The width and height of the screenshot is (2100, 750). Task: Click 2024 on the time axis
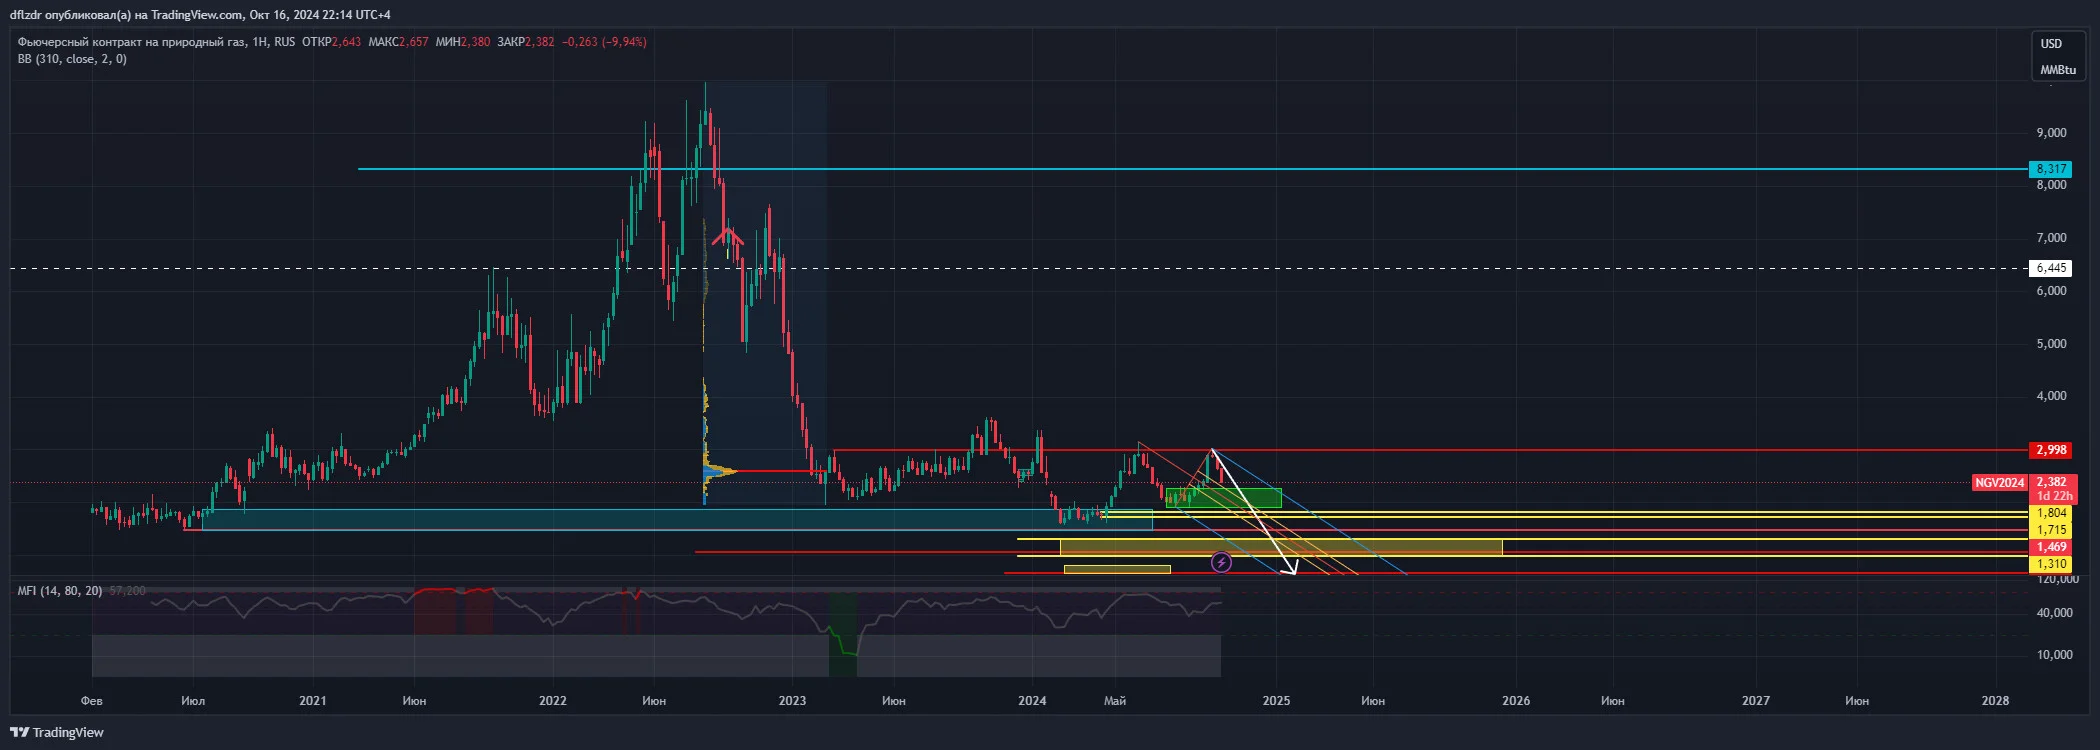[1032, 701]
